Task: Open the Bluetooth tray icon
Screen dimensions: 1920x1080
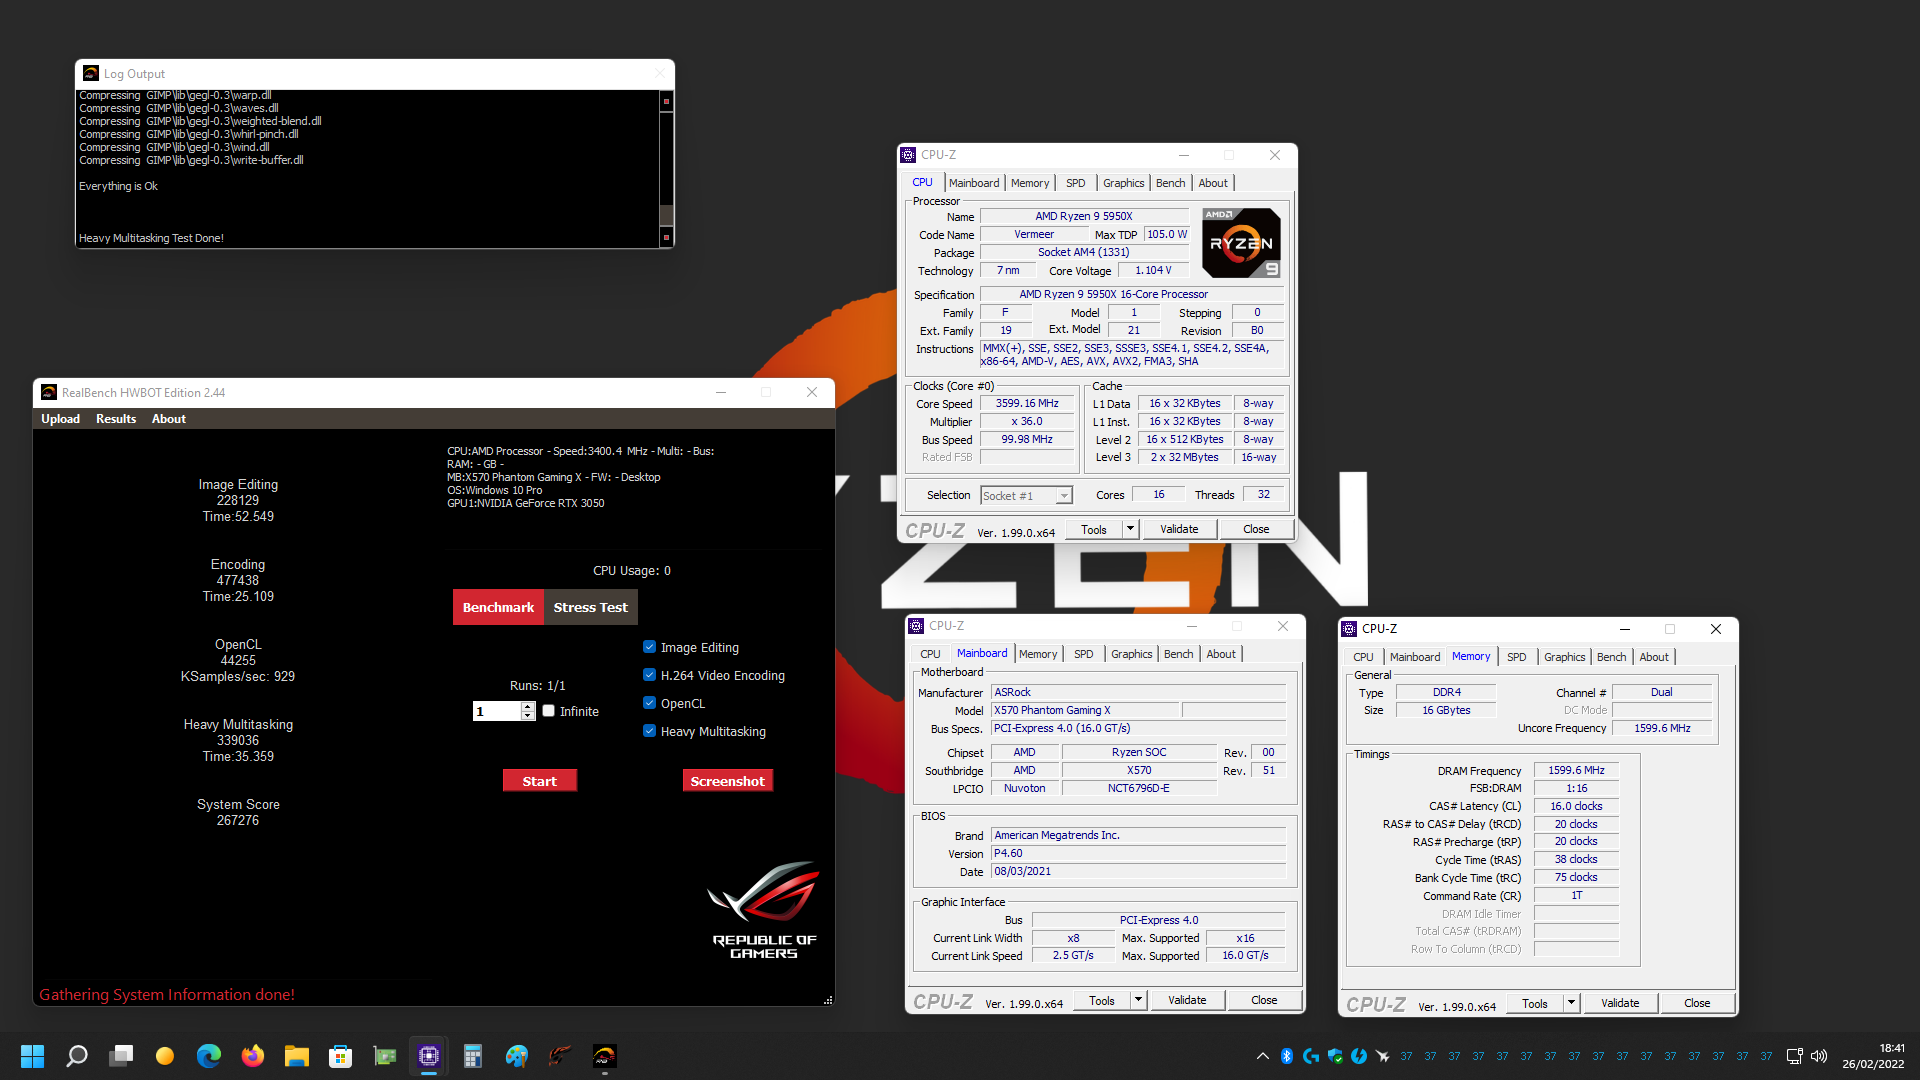Action: click(x=1287, y=1056)
